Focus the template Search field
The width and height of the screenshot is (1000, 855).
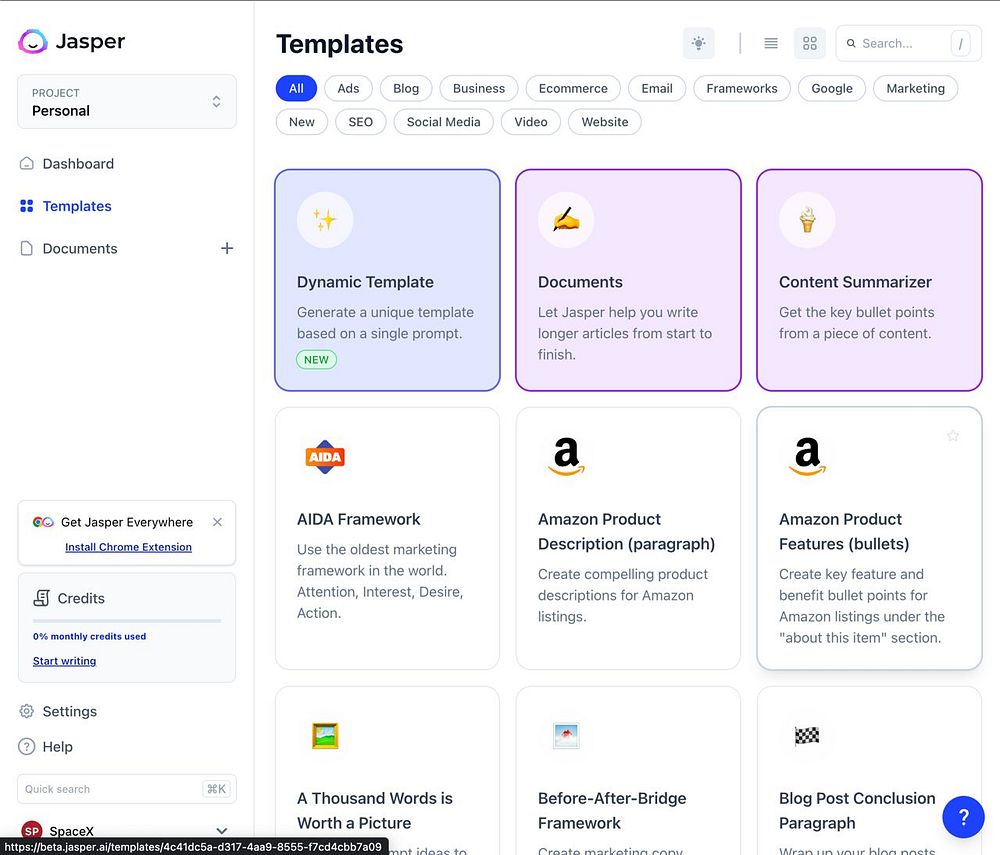[x=909, y=43]
